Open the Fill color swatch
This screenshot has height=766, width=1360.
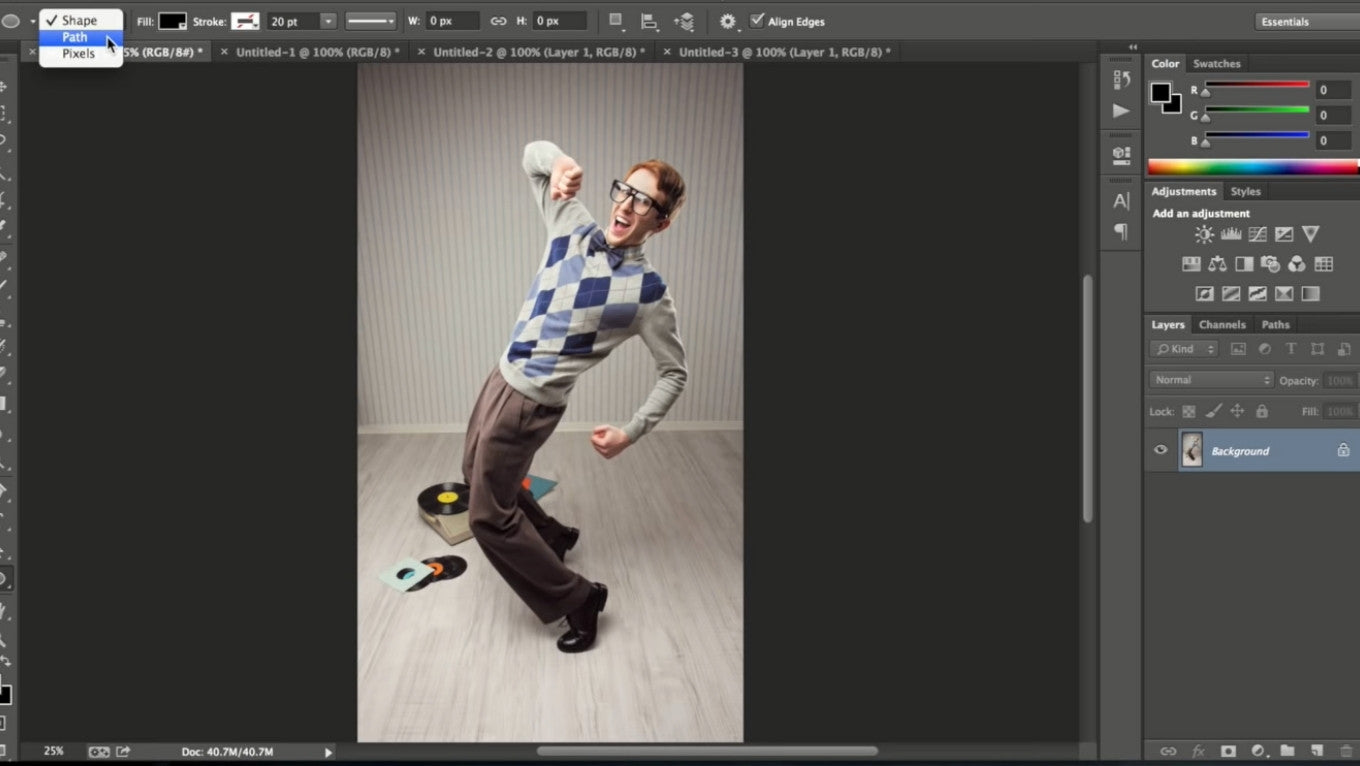(x=172, y=21)
